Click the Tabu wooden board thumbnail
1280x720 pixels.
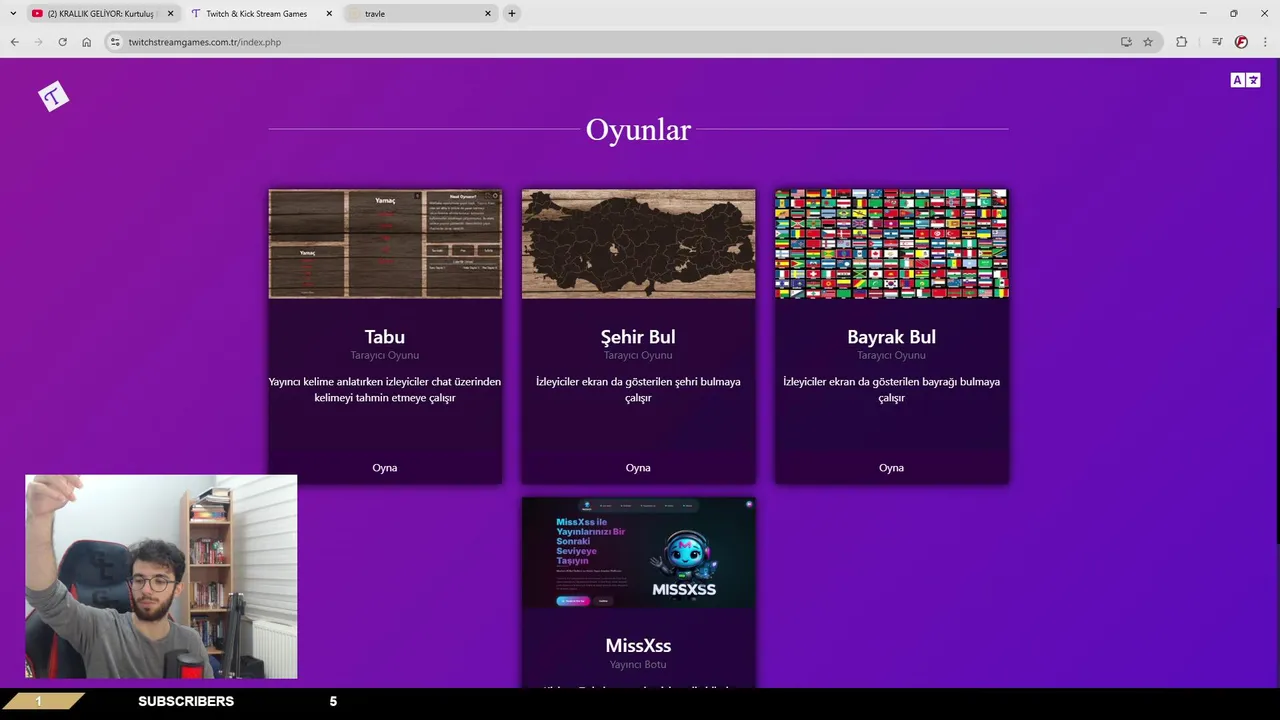(x=385, y=243)
